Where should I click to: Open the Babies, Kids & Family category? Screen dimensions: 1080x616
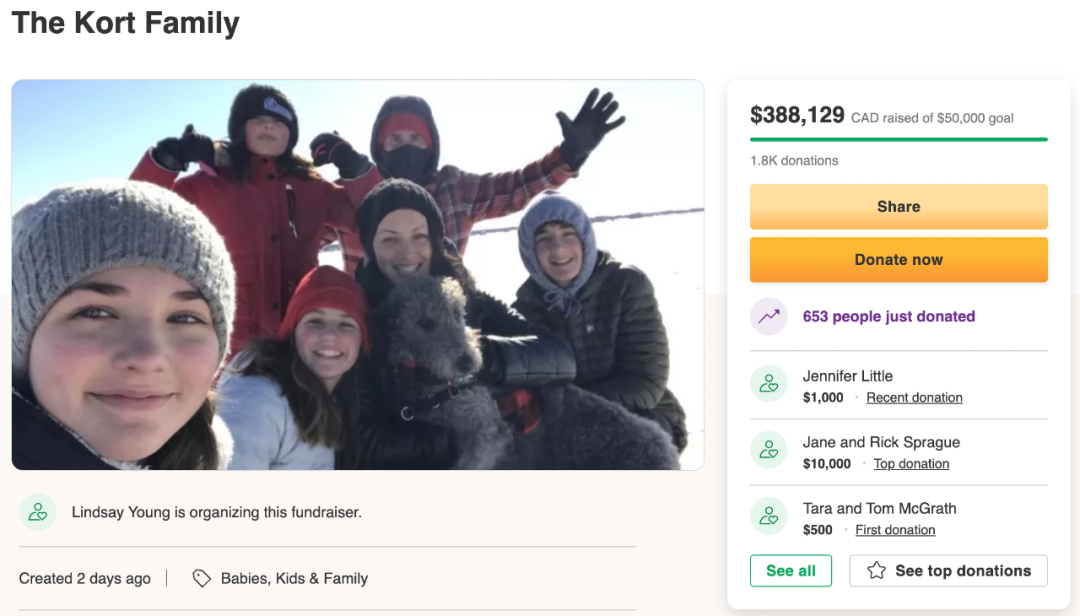point(294,578)
